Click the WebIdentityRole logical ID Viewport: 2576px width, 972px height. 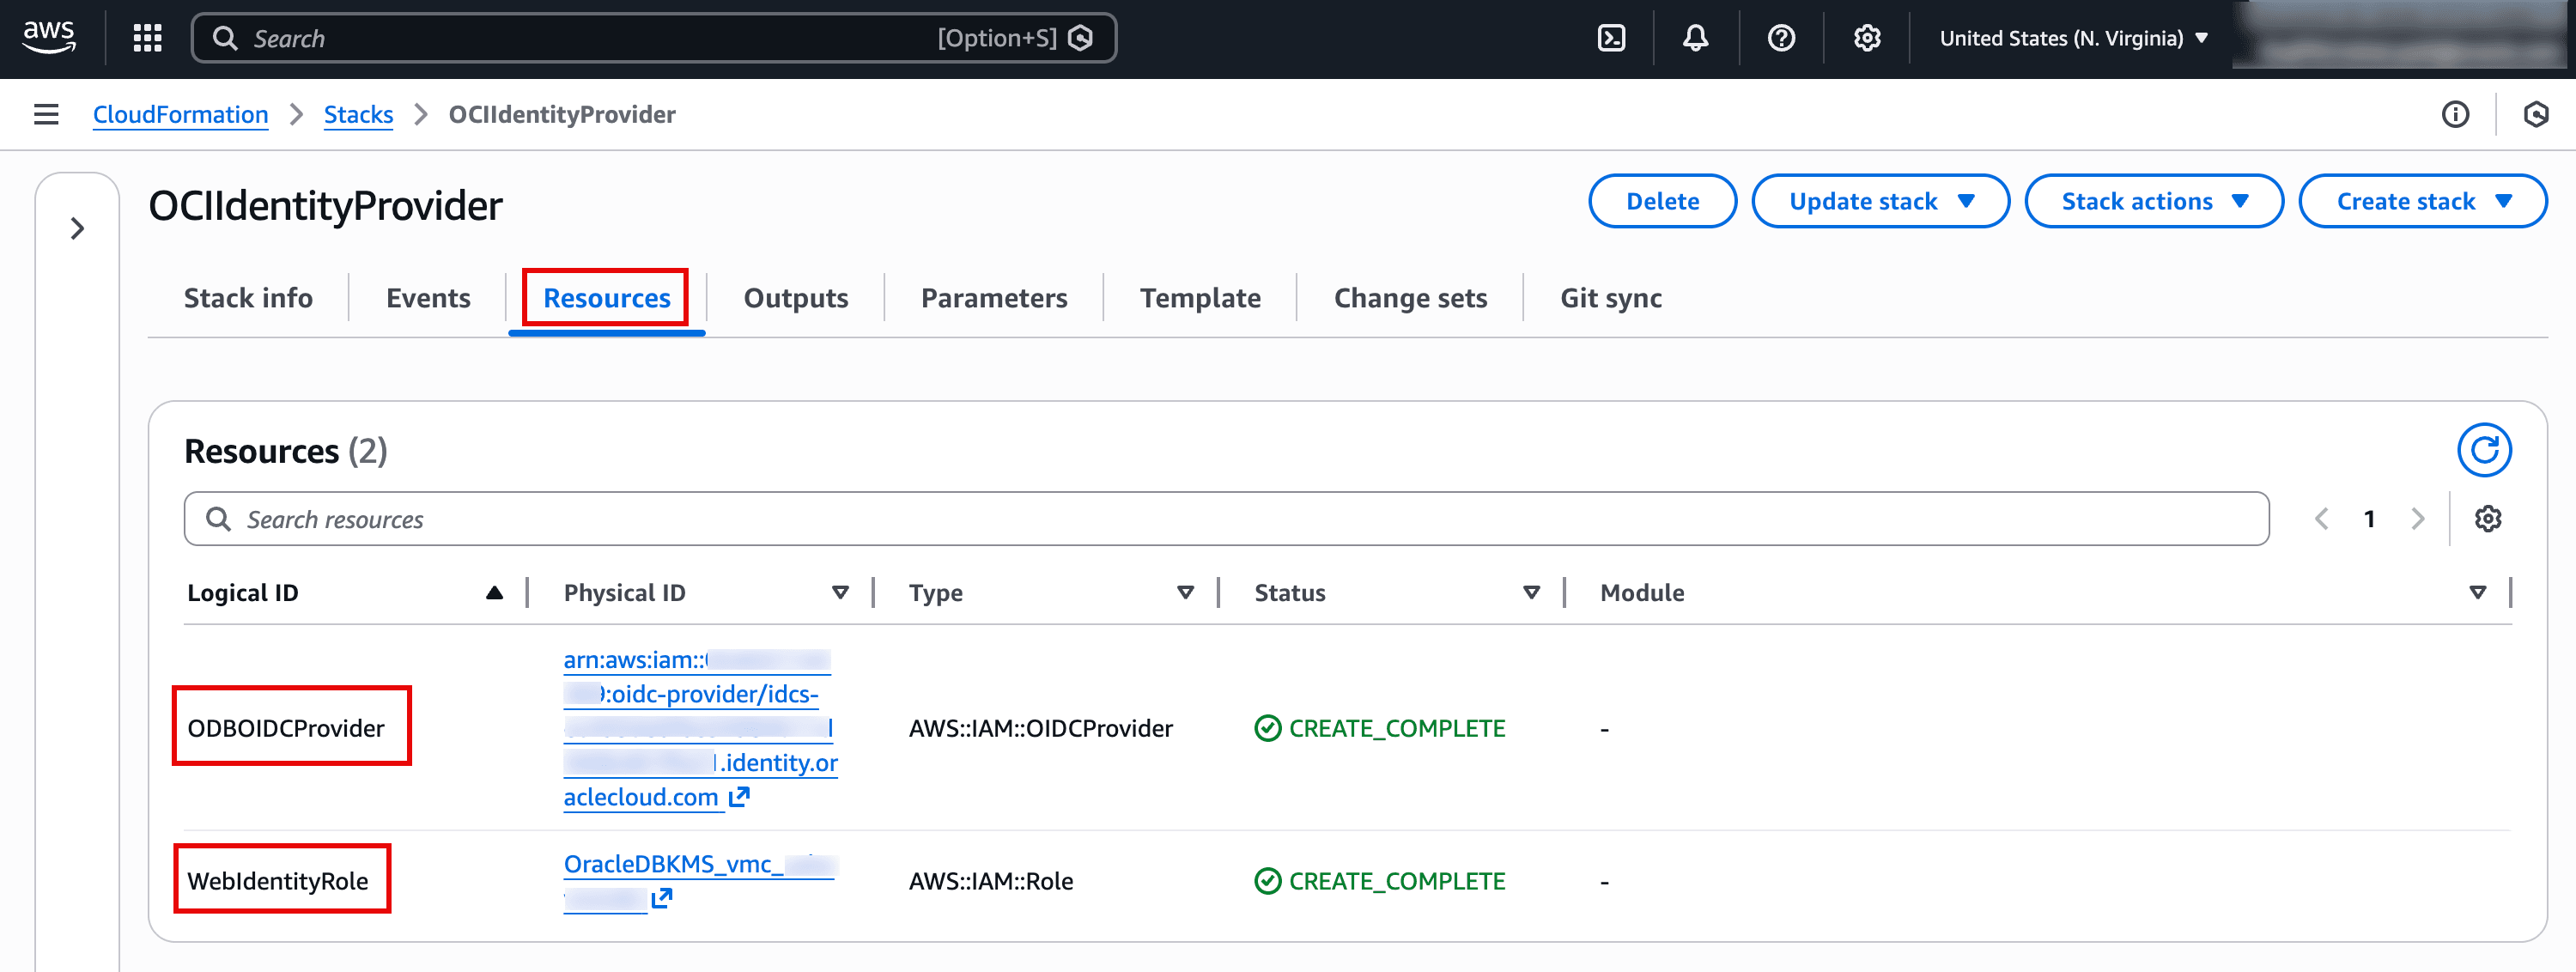278,880
